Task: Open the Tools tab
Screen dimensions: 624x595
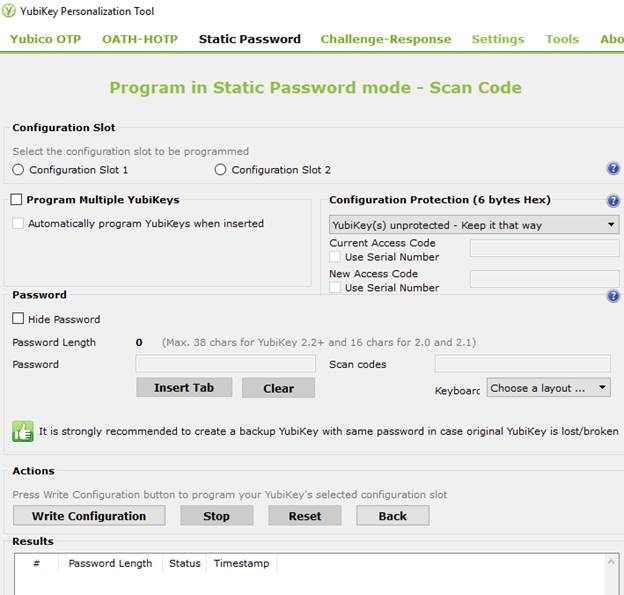Action: pyautogui.click(x=562, y=39)
